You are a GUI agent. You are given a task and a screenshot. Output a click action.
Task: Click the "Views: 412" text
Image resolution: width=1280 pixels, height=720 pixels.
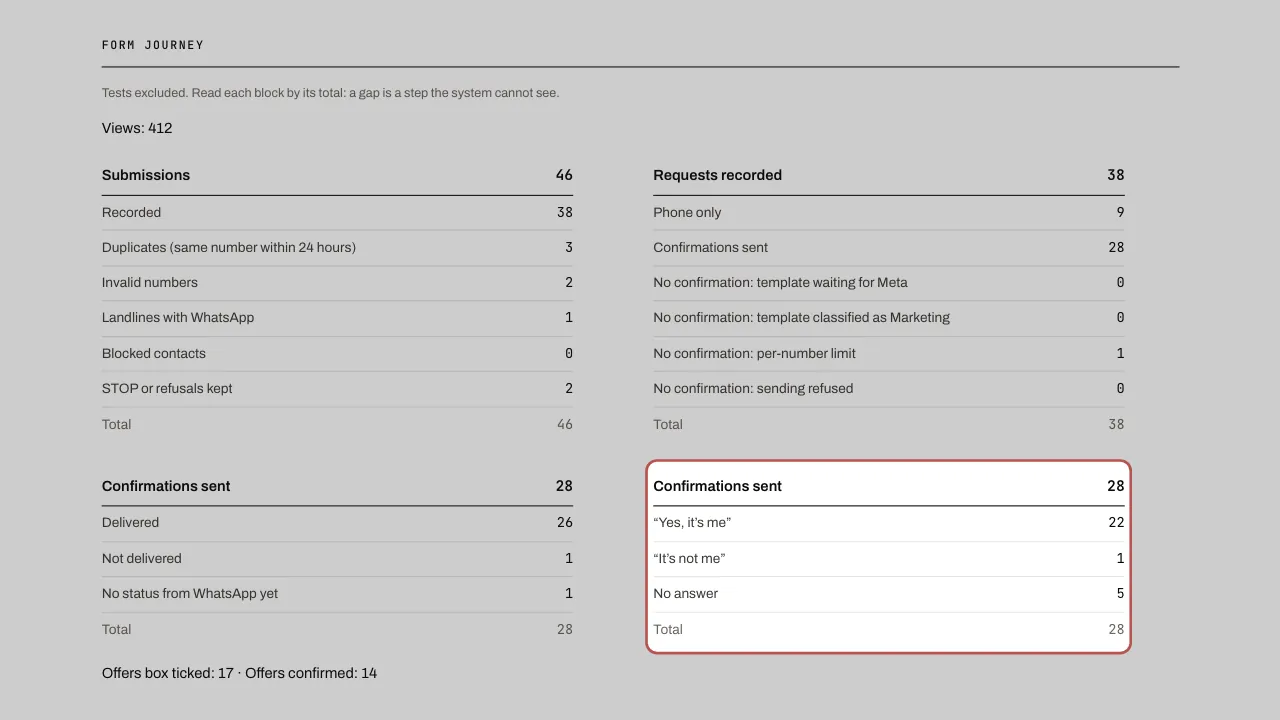point(137,128)
